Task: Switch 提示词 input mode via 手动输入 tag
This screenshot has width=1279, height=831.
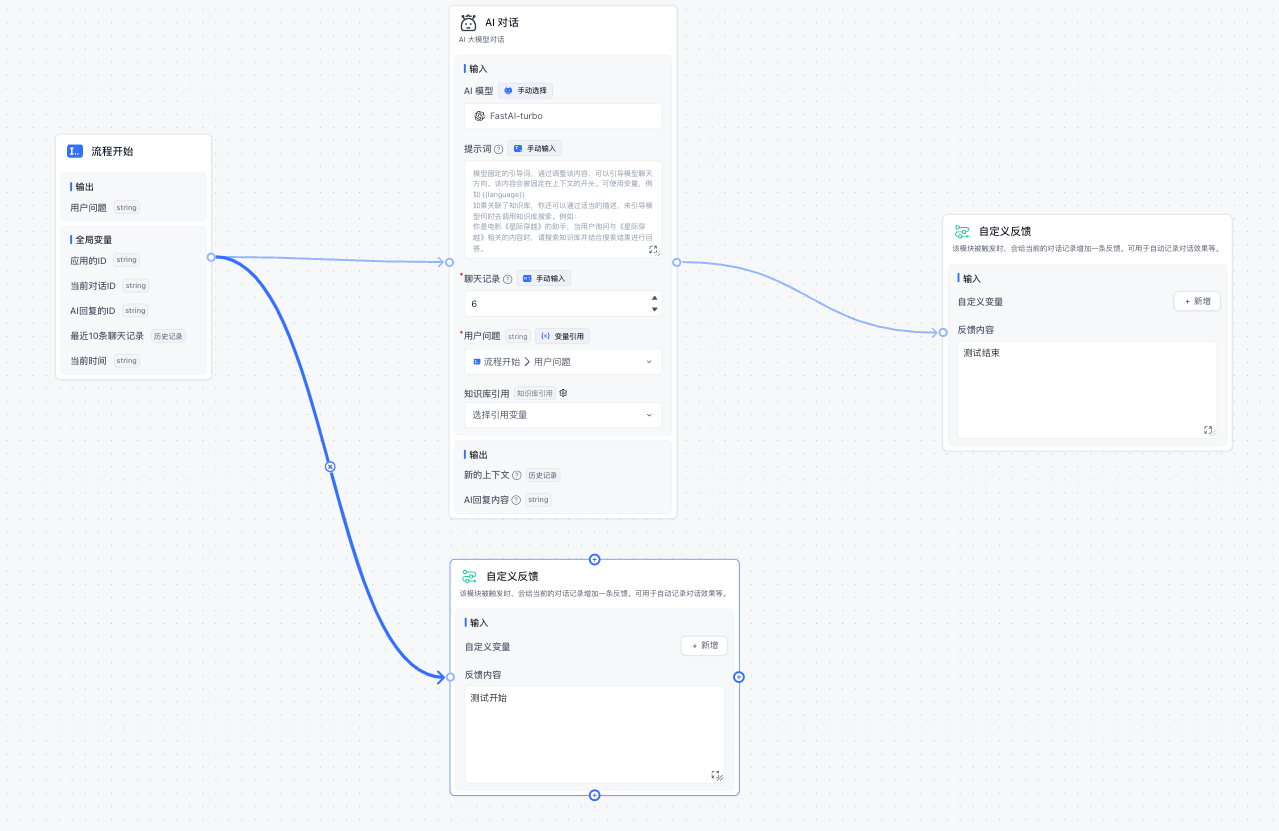Action: [x=534, y=148]
